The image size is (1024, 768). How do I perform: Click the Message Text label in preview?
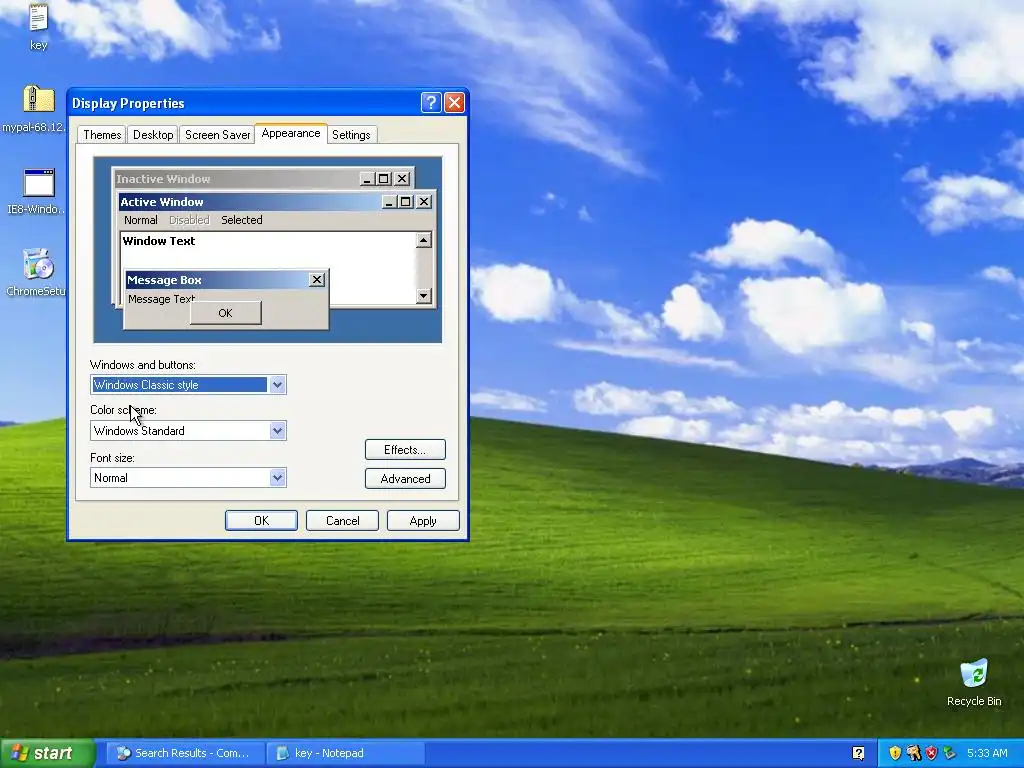point(161,298)
